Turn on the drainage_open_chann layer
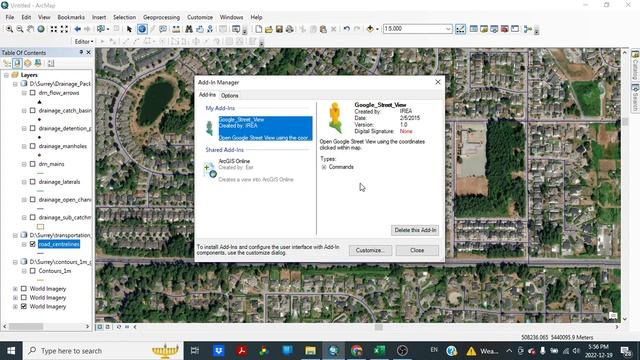640x360 pixels. pyautogui.click(x=33, y=200)
